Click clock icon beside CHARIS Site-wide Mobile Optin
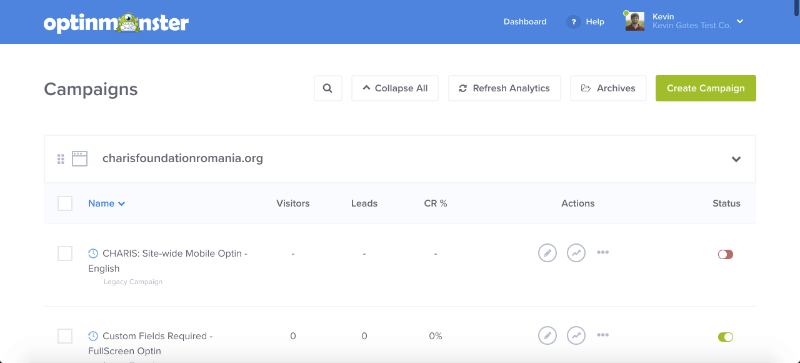This screenshot has width=800, height=363. [x=93, y=253]
